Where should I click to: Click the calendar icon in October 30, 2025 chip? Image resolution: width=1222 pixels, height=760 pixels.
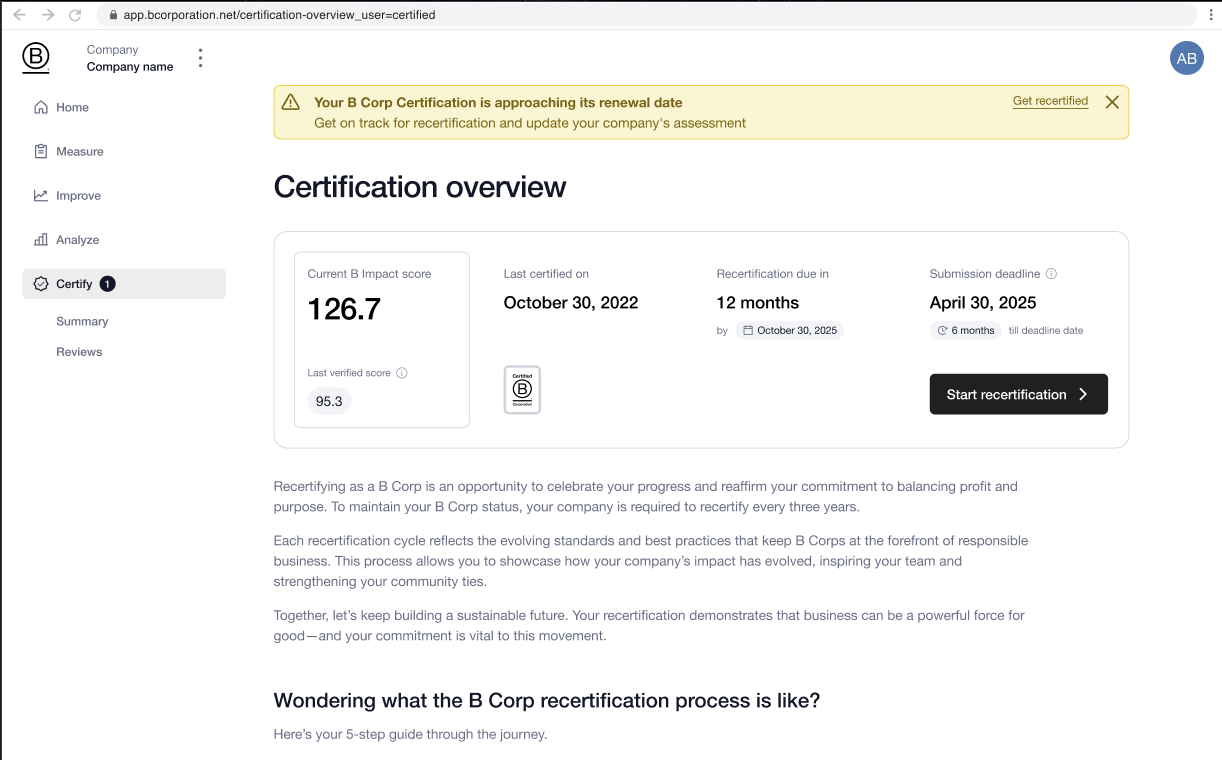[x=748, y=331]
